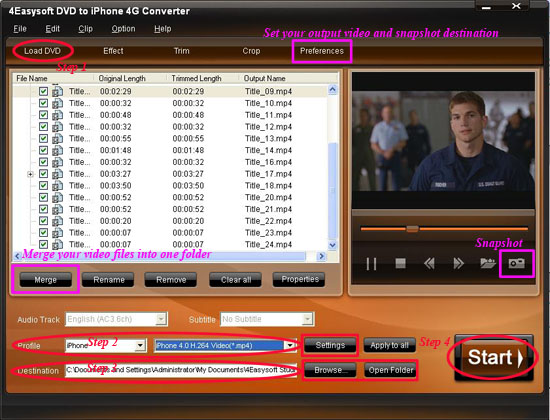The width and height of the screenshot is (550, 420).
Task: Click the file icon of Title_21.mp4 row
Action: [x=58, y=209]
